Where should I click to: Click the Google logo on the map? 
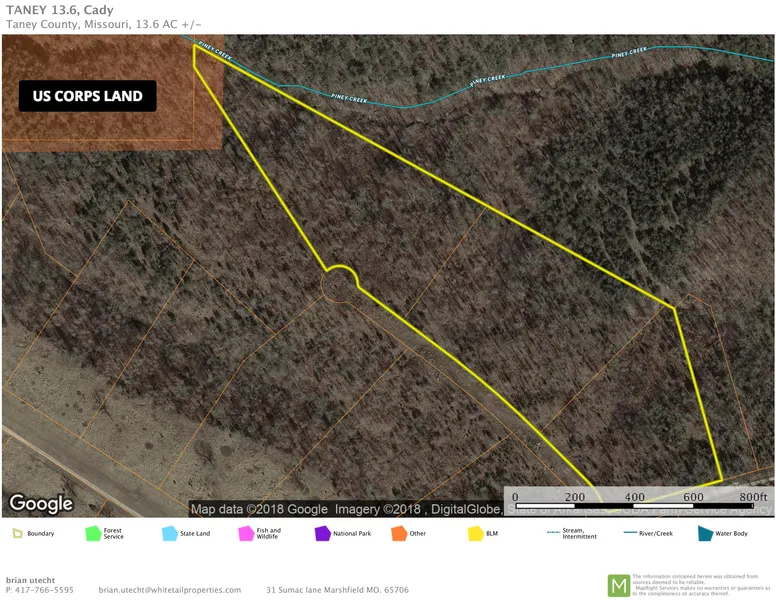coord(41,503)
